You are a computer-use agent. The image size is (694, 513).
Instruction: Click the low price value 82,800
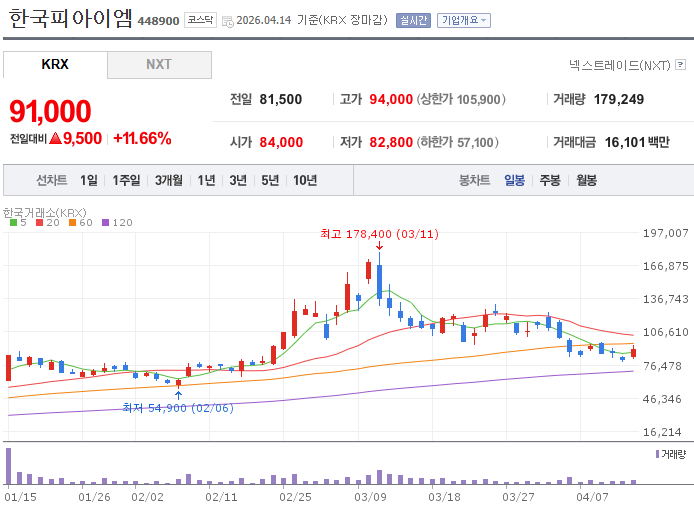click(x=391, y=142)
